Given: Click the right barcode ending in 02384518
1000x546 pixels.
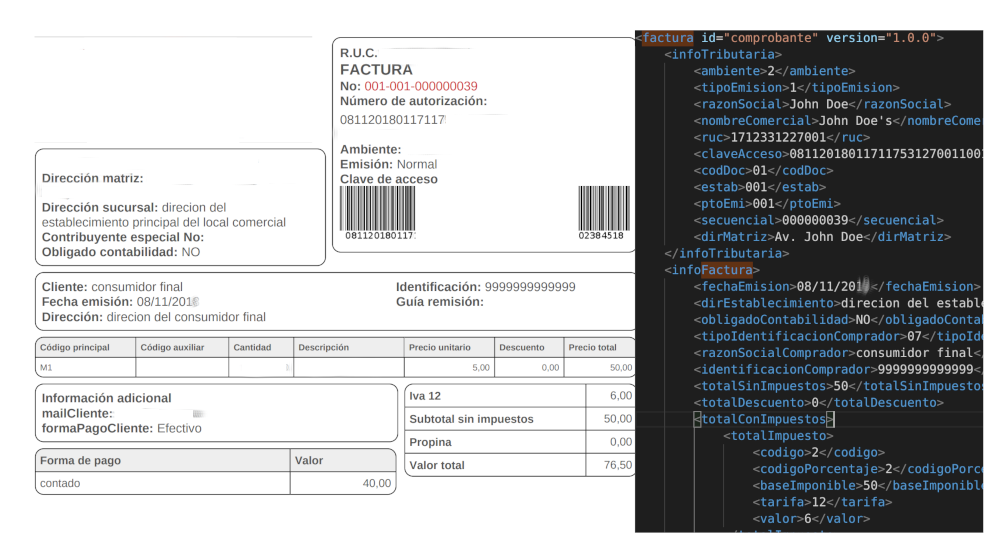Looking at the screenshot, I should coord(601,208).
